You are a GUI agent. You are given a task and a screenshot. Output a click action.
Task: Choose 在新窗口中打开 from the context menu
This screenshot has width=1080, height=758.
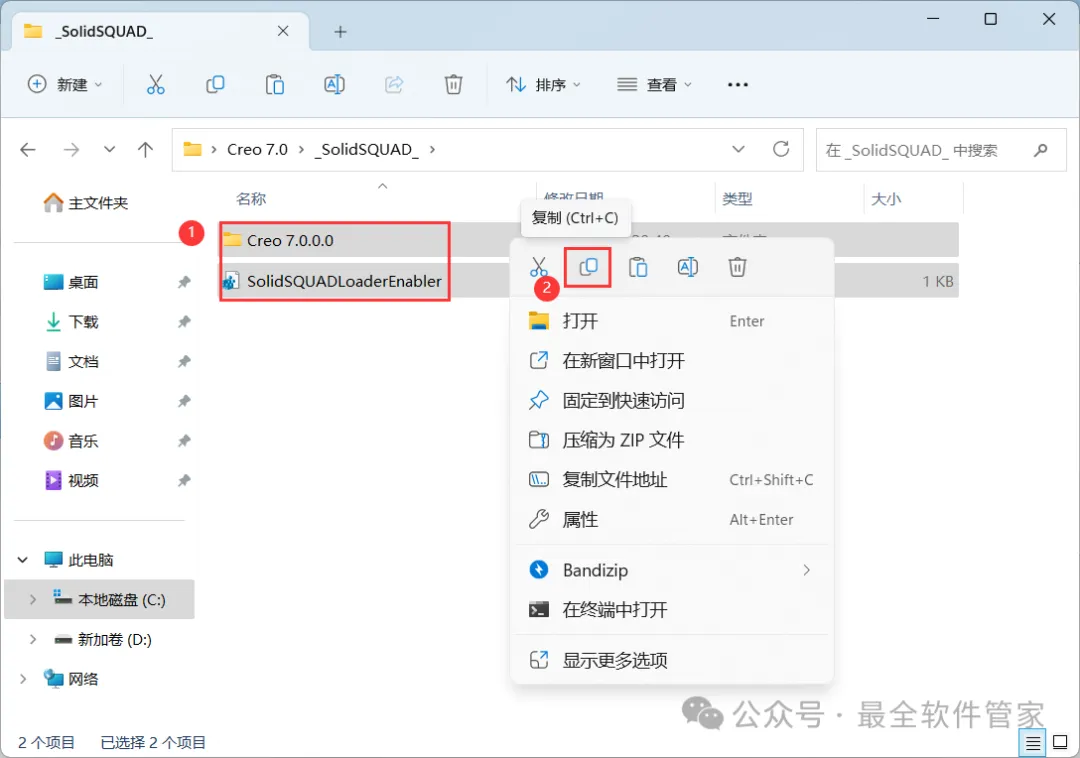(672, 361)
